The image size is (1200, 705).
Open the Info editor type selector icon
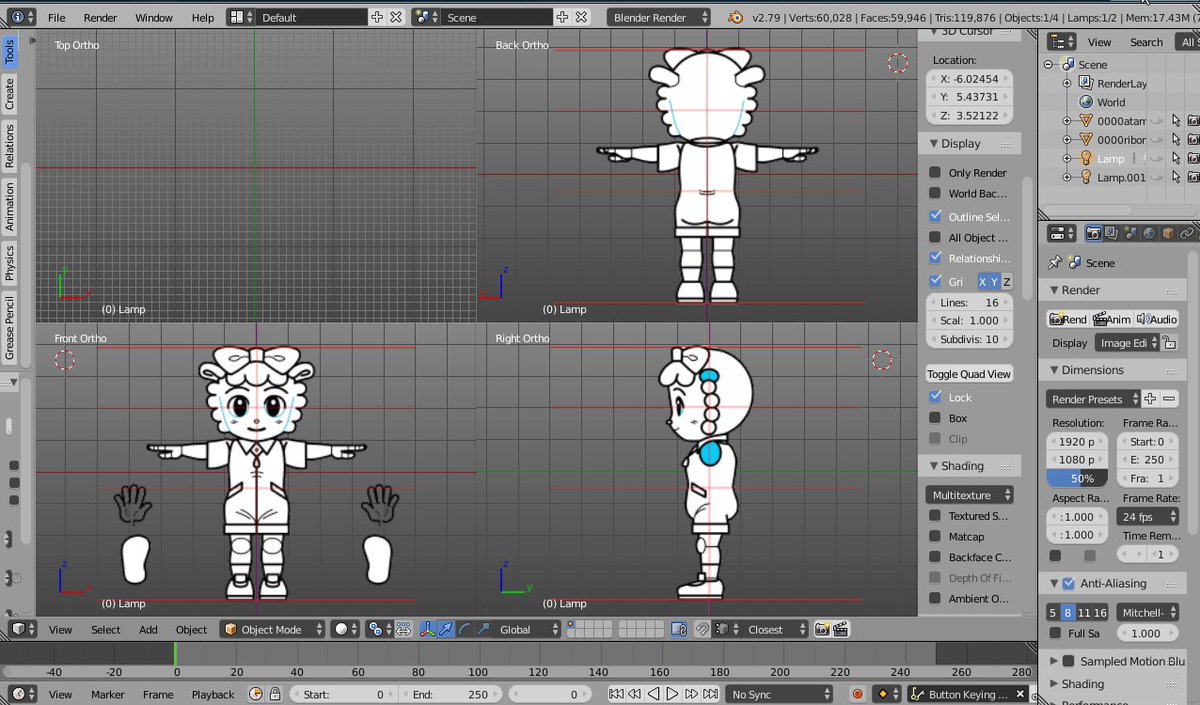(x=22, y=17)
